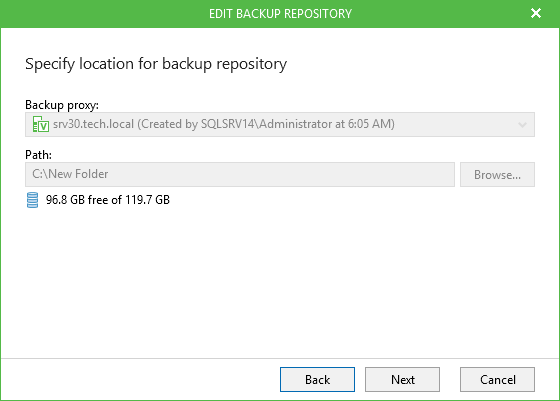Screen dimensions: 560x401
Task: Click the EDIT BACKUP REPOSITORY title bar
Action: 280,14
